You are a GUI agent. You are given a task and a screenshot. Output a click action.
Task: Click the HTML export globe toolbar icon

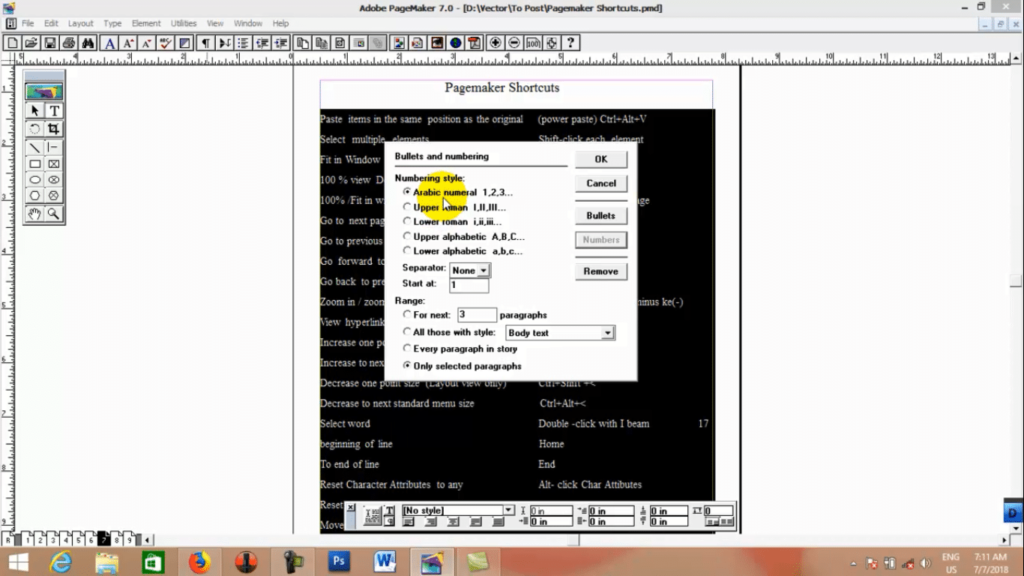tap(456, 43)
